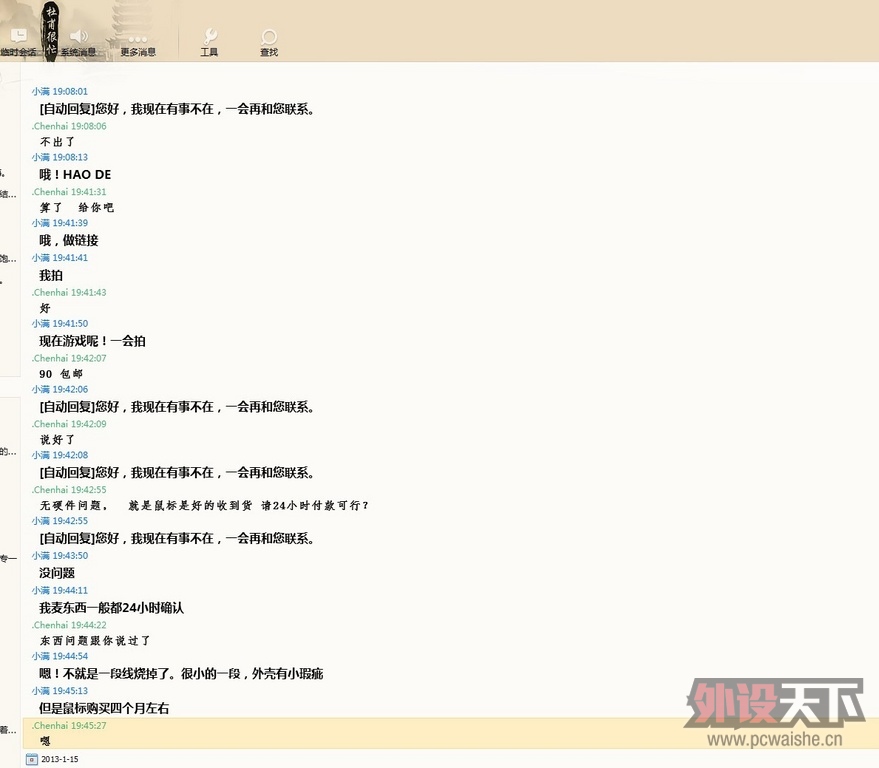
Task: Click the header 小满 19:44:11
Action: coord(60,590)
